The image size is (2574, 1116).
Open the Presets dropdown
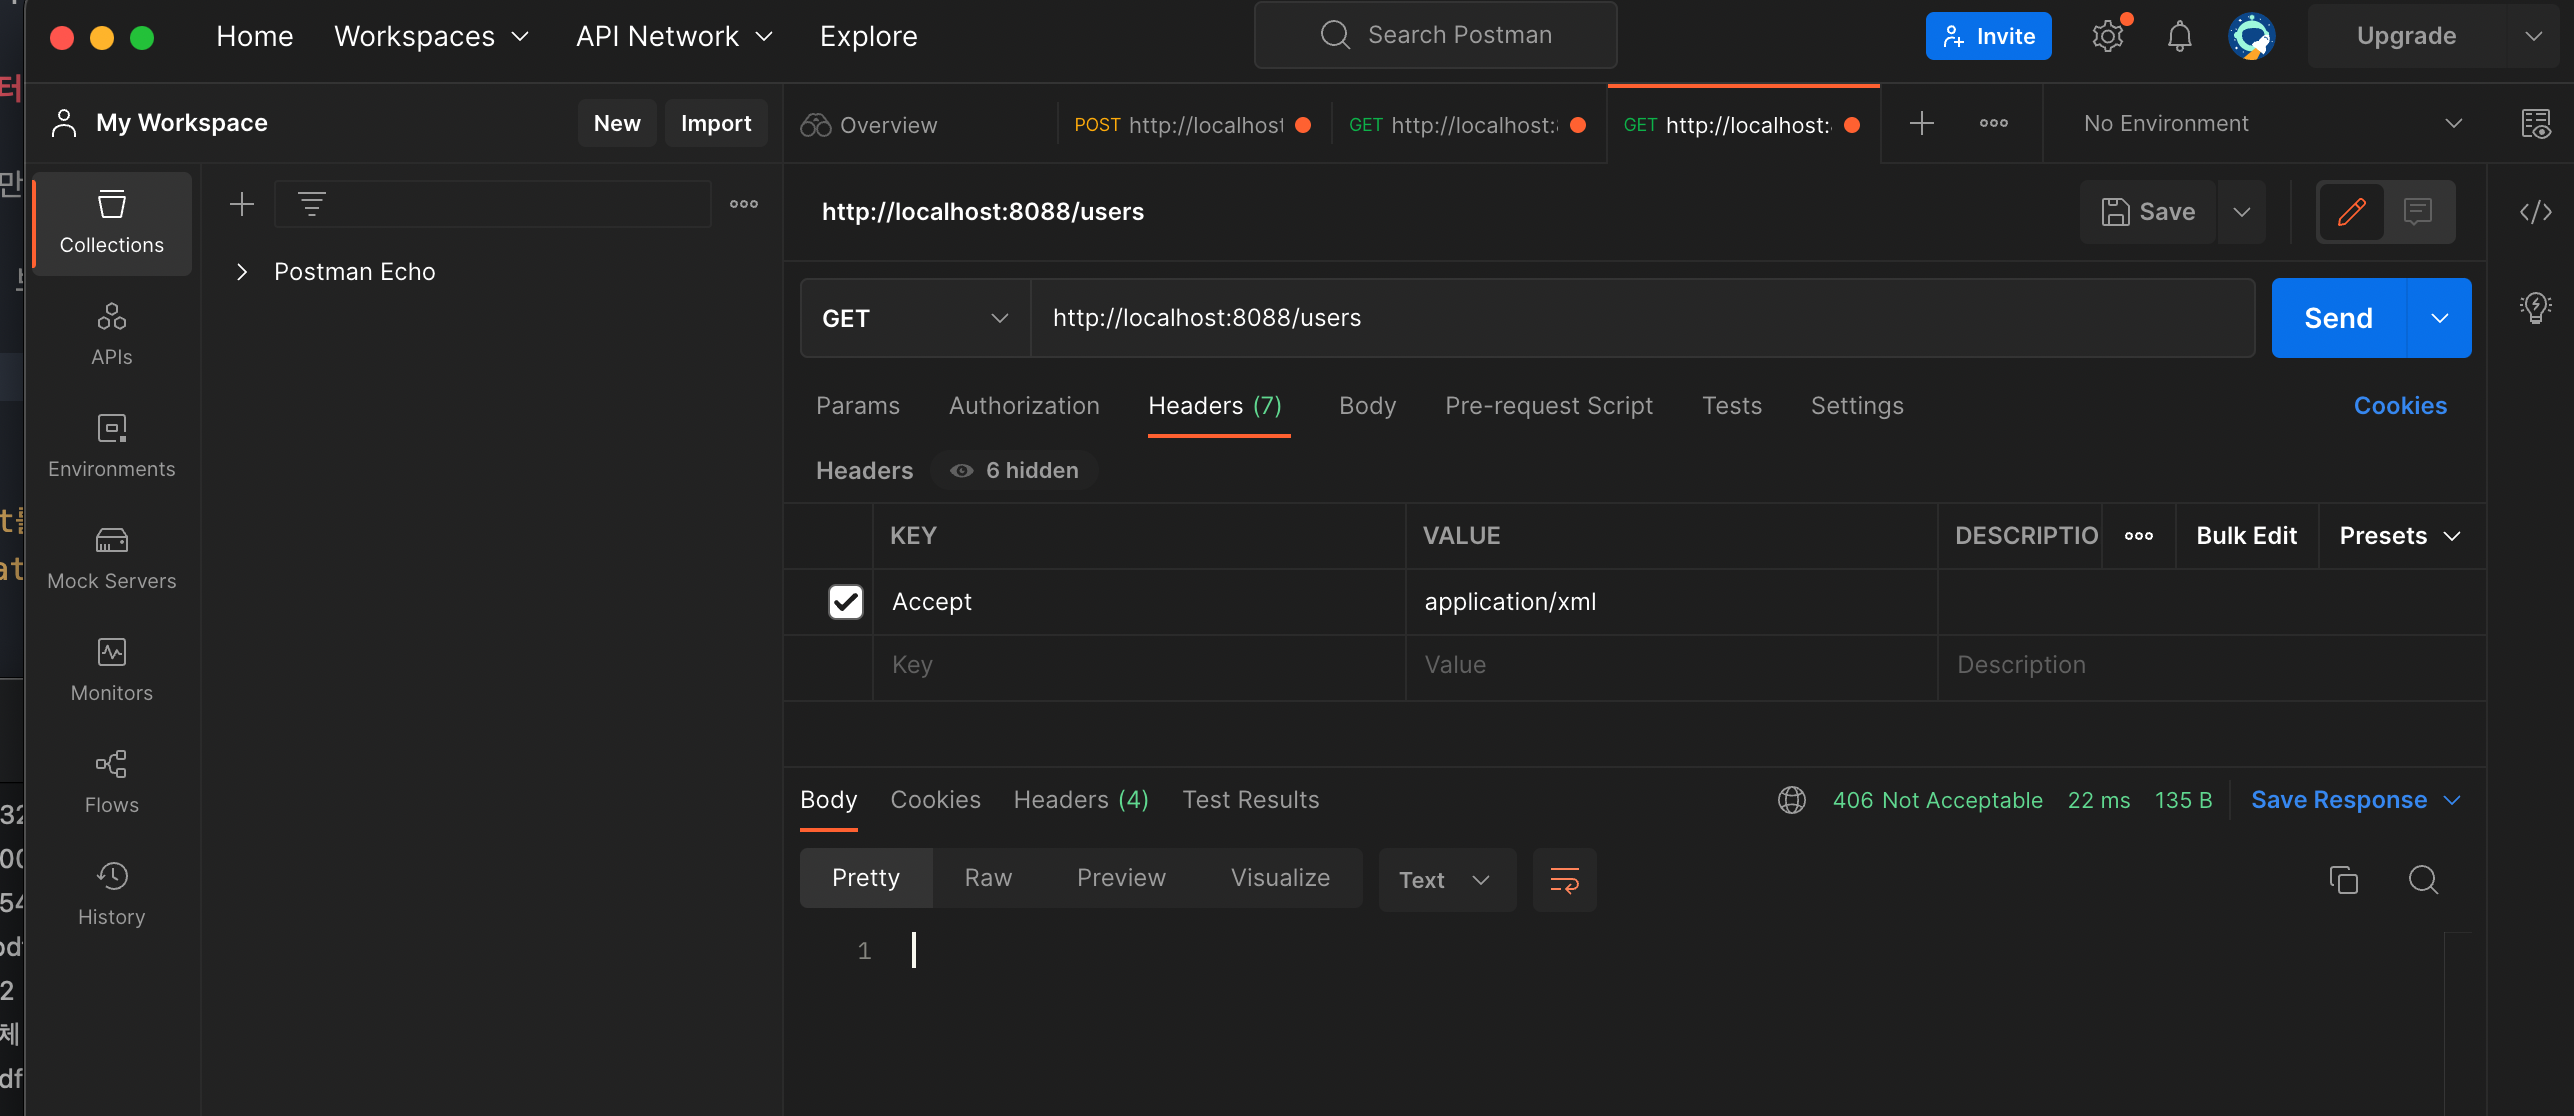[x=2400, y=536]
